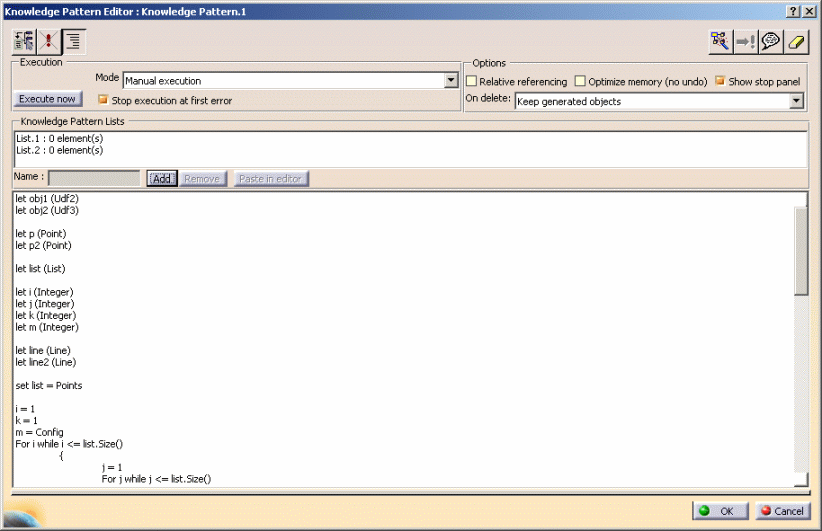Click the Add button next to Name
This screenshot has width=822, height=531.
pos(162,179)
